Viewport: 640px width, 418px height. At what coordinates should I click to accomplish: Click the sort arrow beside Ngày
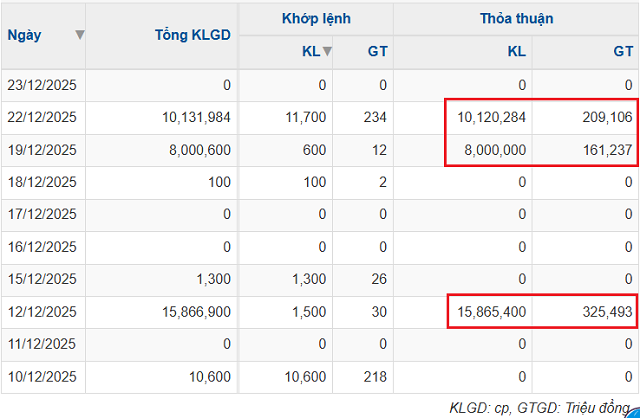80,35
